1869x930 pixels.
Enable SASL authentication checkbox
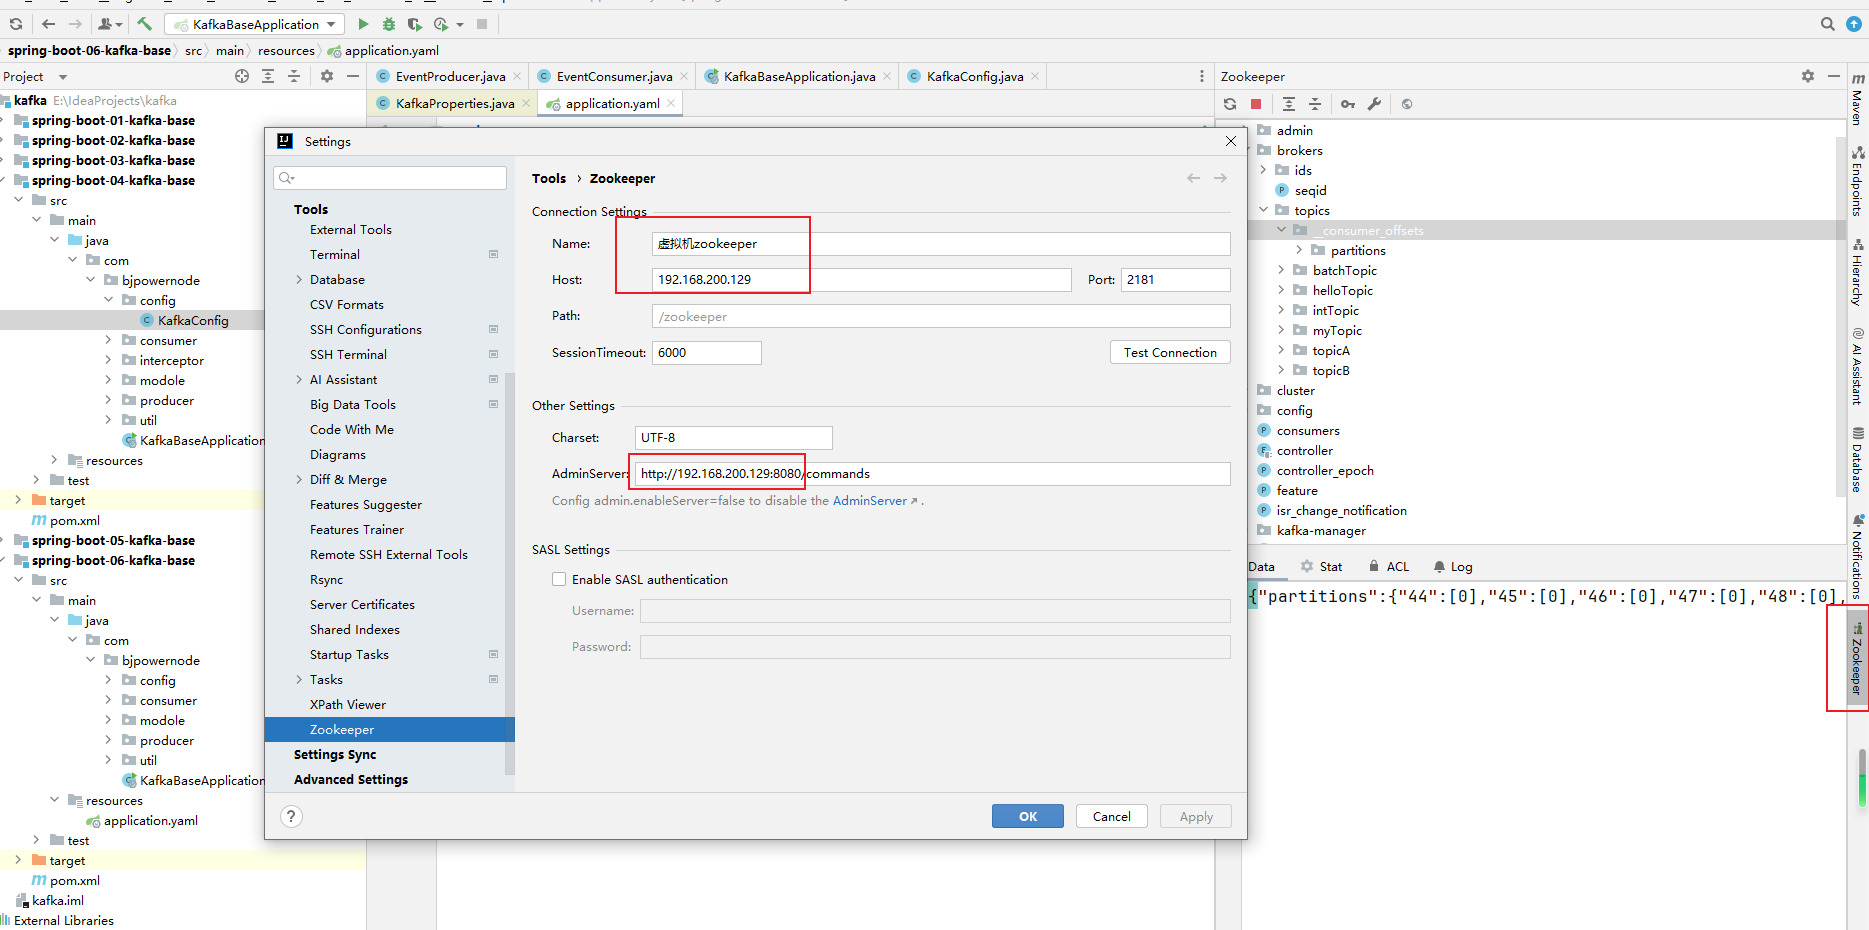pyautogui.click(x=559, y=579)
